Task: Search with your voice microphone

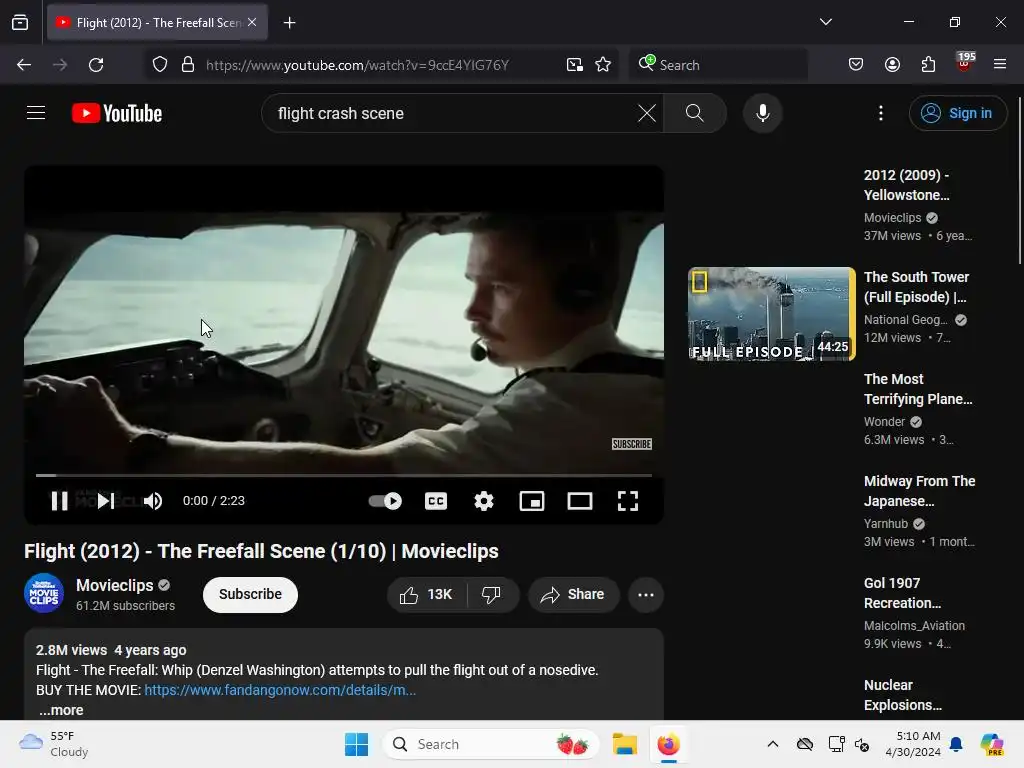Action: coord(762,113)
